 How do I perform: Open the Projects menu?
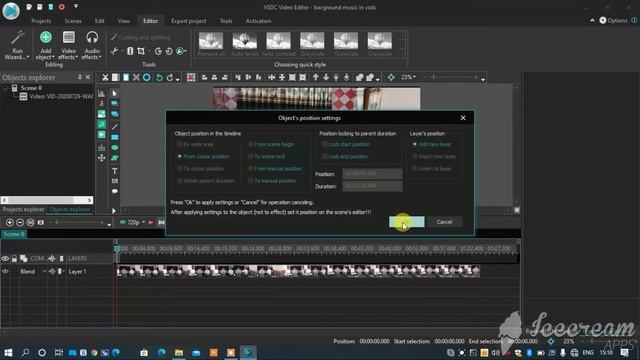[x=41, y=21]
